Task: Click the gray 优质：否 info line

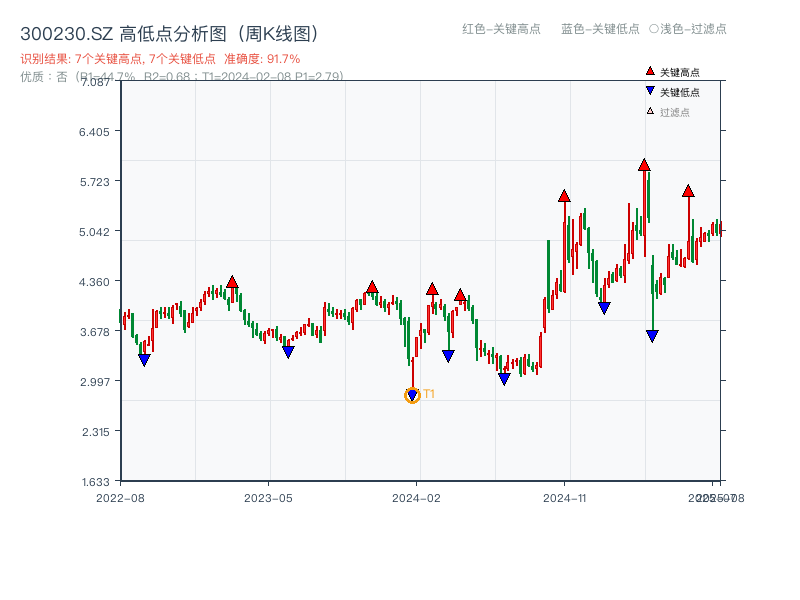Action: 182,77
